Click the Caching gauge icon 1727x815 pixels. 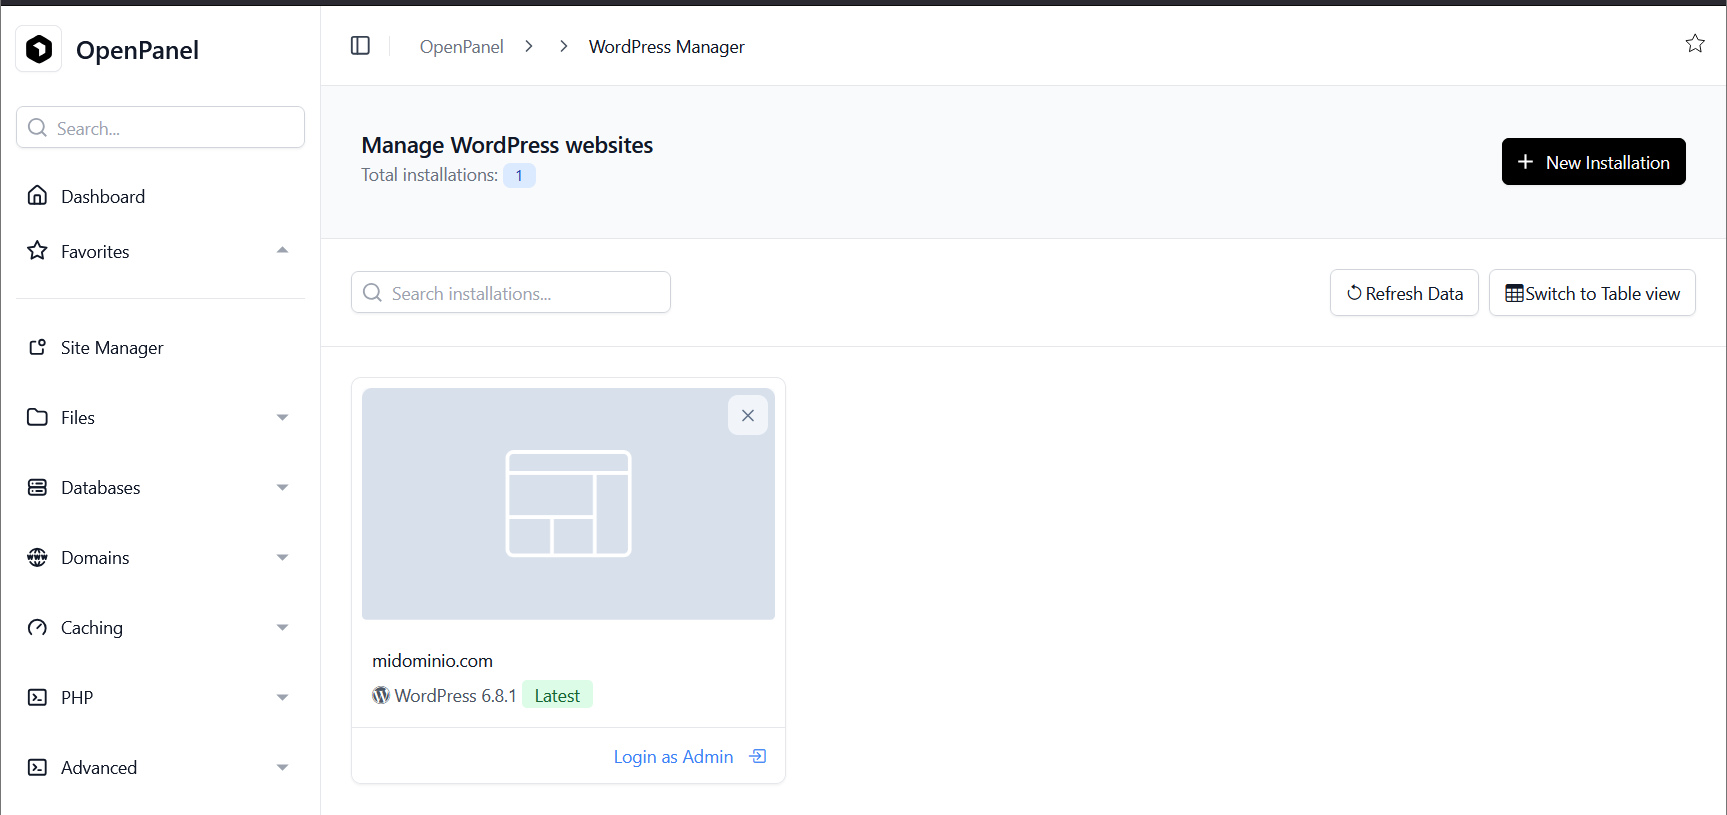click(37, 627)
